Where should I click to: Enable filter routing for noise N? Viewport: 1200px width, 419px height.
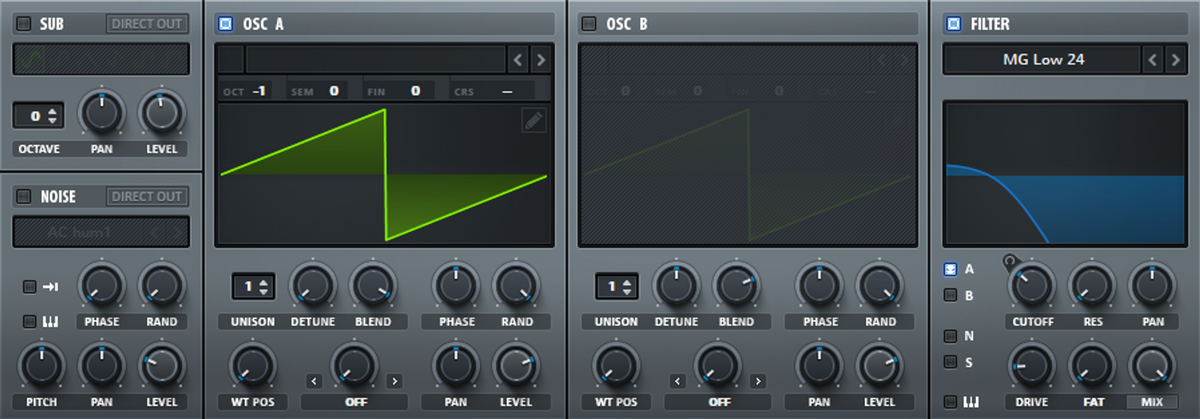(x=950, y=335)
